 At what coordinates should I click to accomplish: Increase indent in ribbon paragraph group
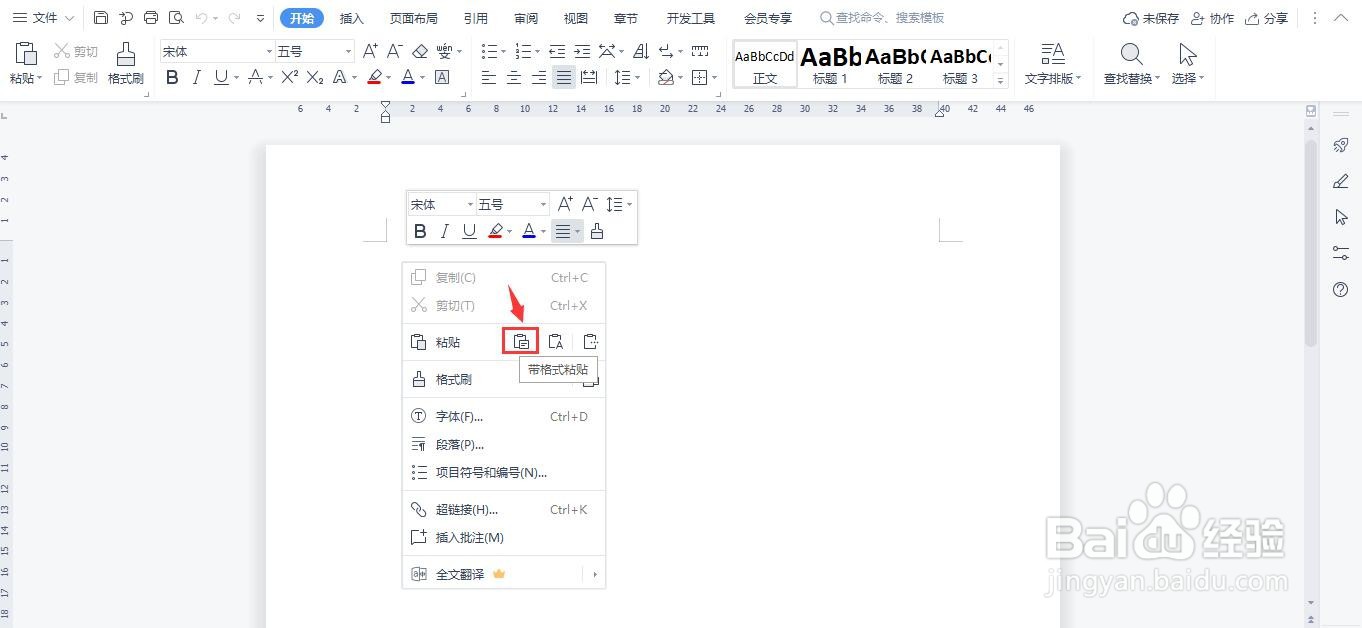[x=582, y=51]
